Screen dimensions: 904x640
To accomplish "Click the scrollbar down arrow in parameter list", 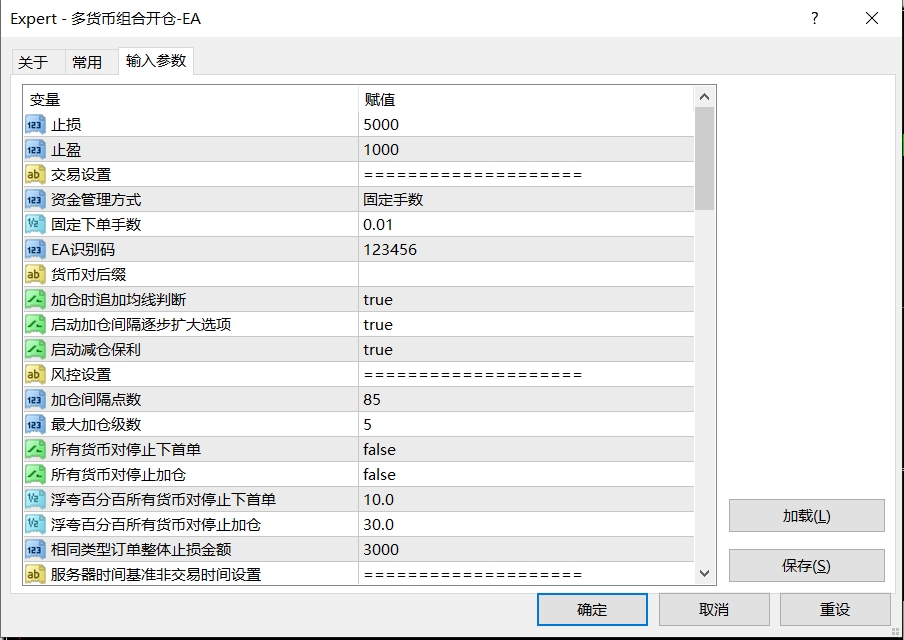I will 705,572.
